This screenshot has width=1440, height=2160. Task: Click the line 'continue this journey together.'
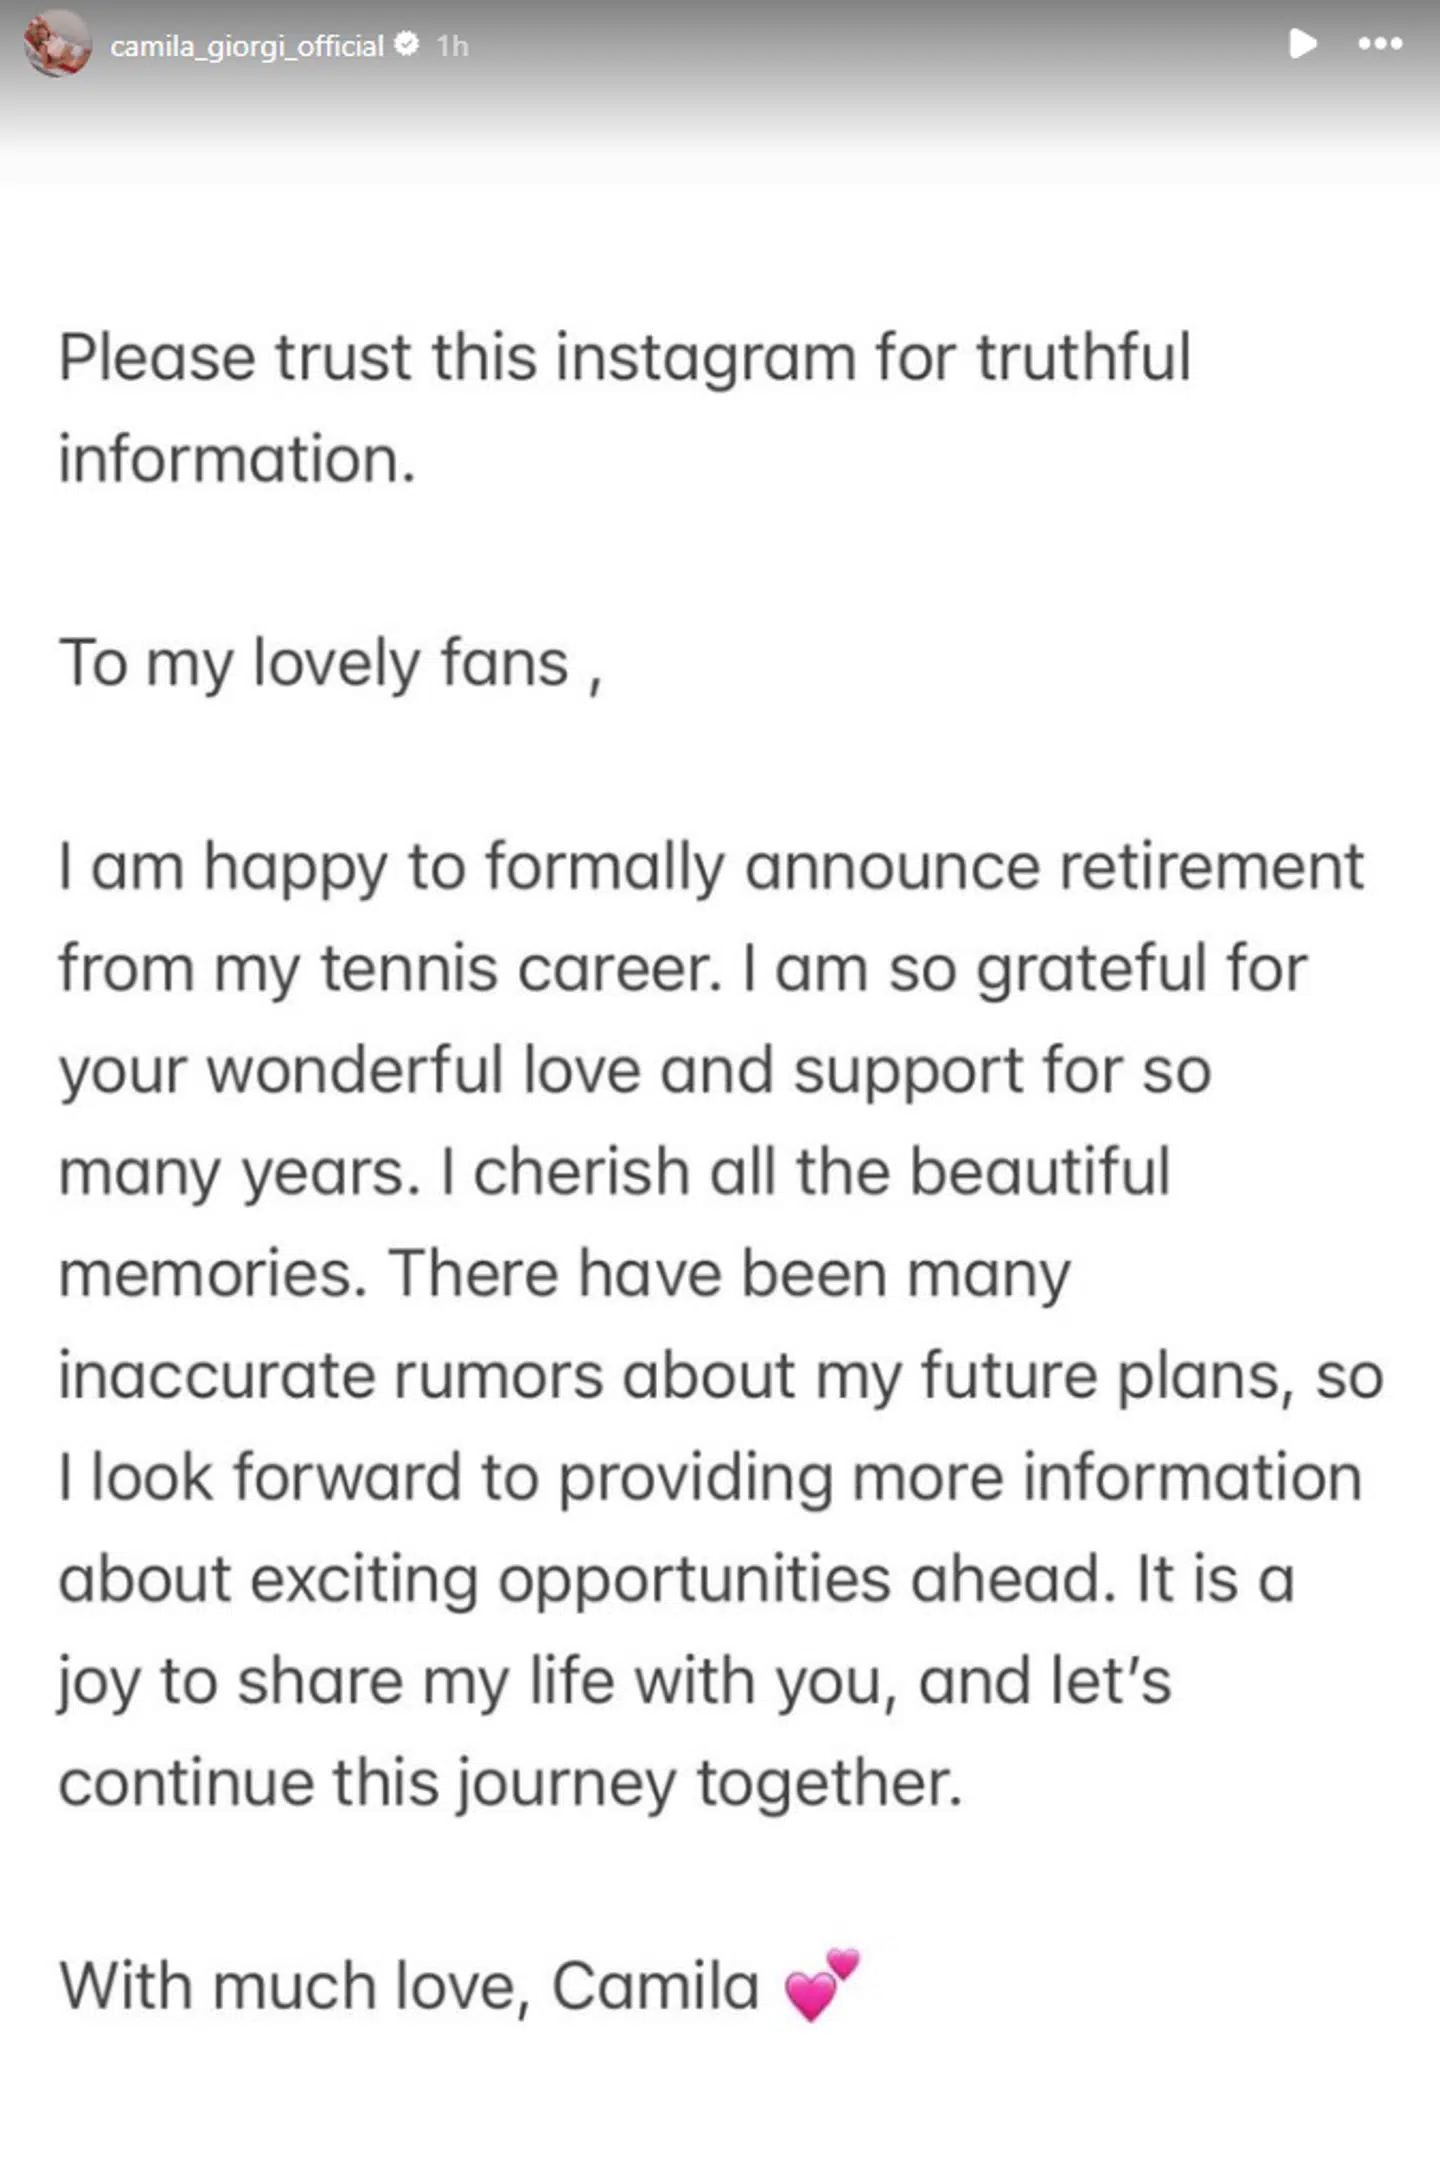tap(510, 1783)
